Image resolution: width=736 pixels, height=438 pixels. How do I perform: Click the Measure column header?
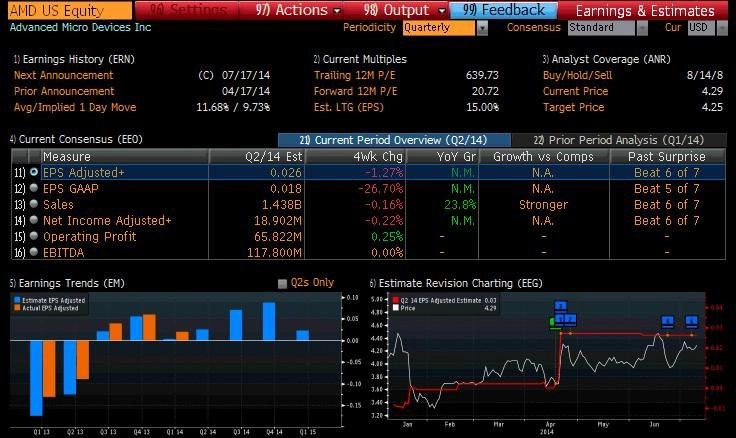(x=124, y=156)
